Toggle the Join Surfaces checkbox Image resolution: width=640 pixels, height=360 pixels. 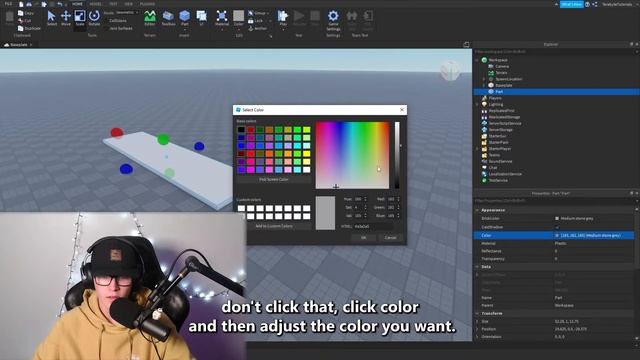(106, 29)
